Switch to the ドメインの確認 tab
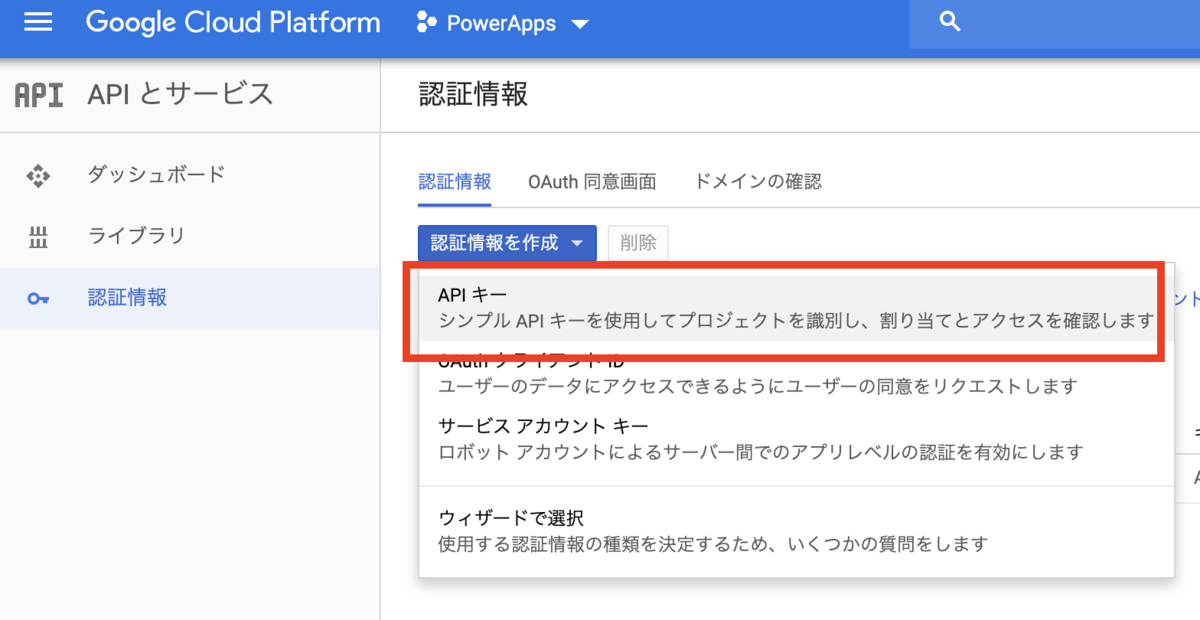The width and height of the screenshot is (1200, 620). (x=757, y=182)
